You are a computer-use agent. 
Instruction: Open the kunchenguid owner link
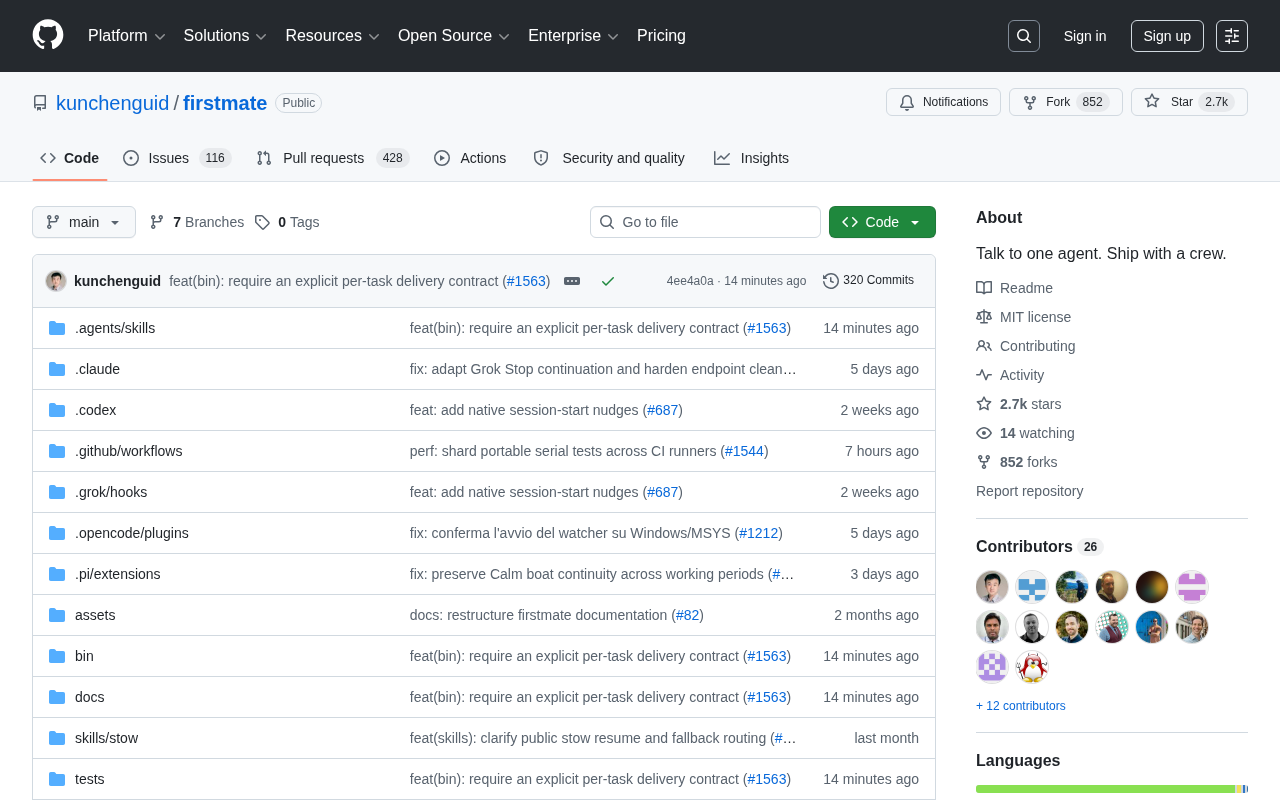click(113, 103)
